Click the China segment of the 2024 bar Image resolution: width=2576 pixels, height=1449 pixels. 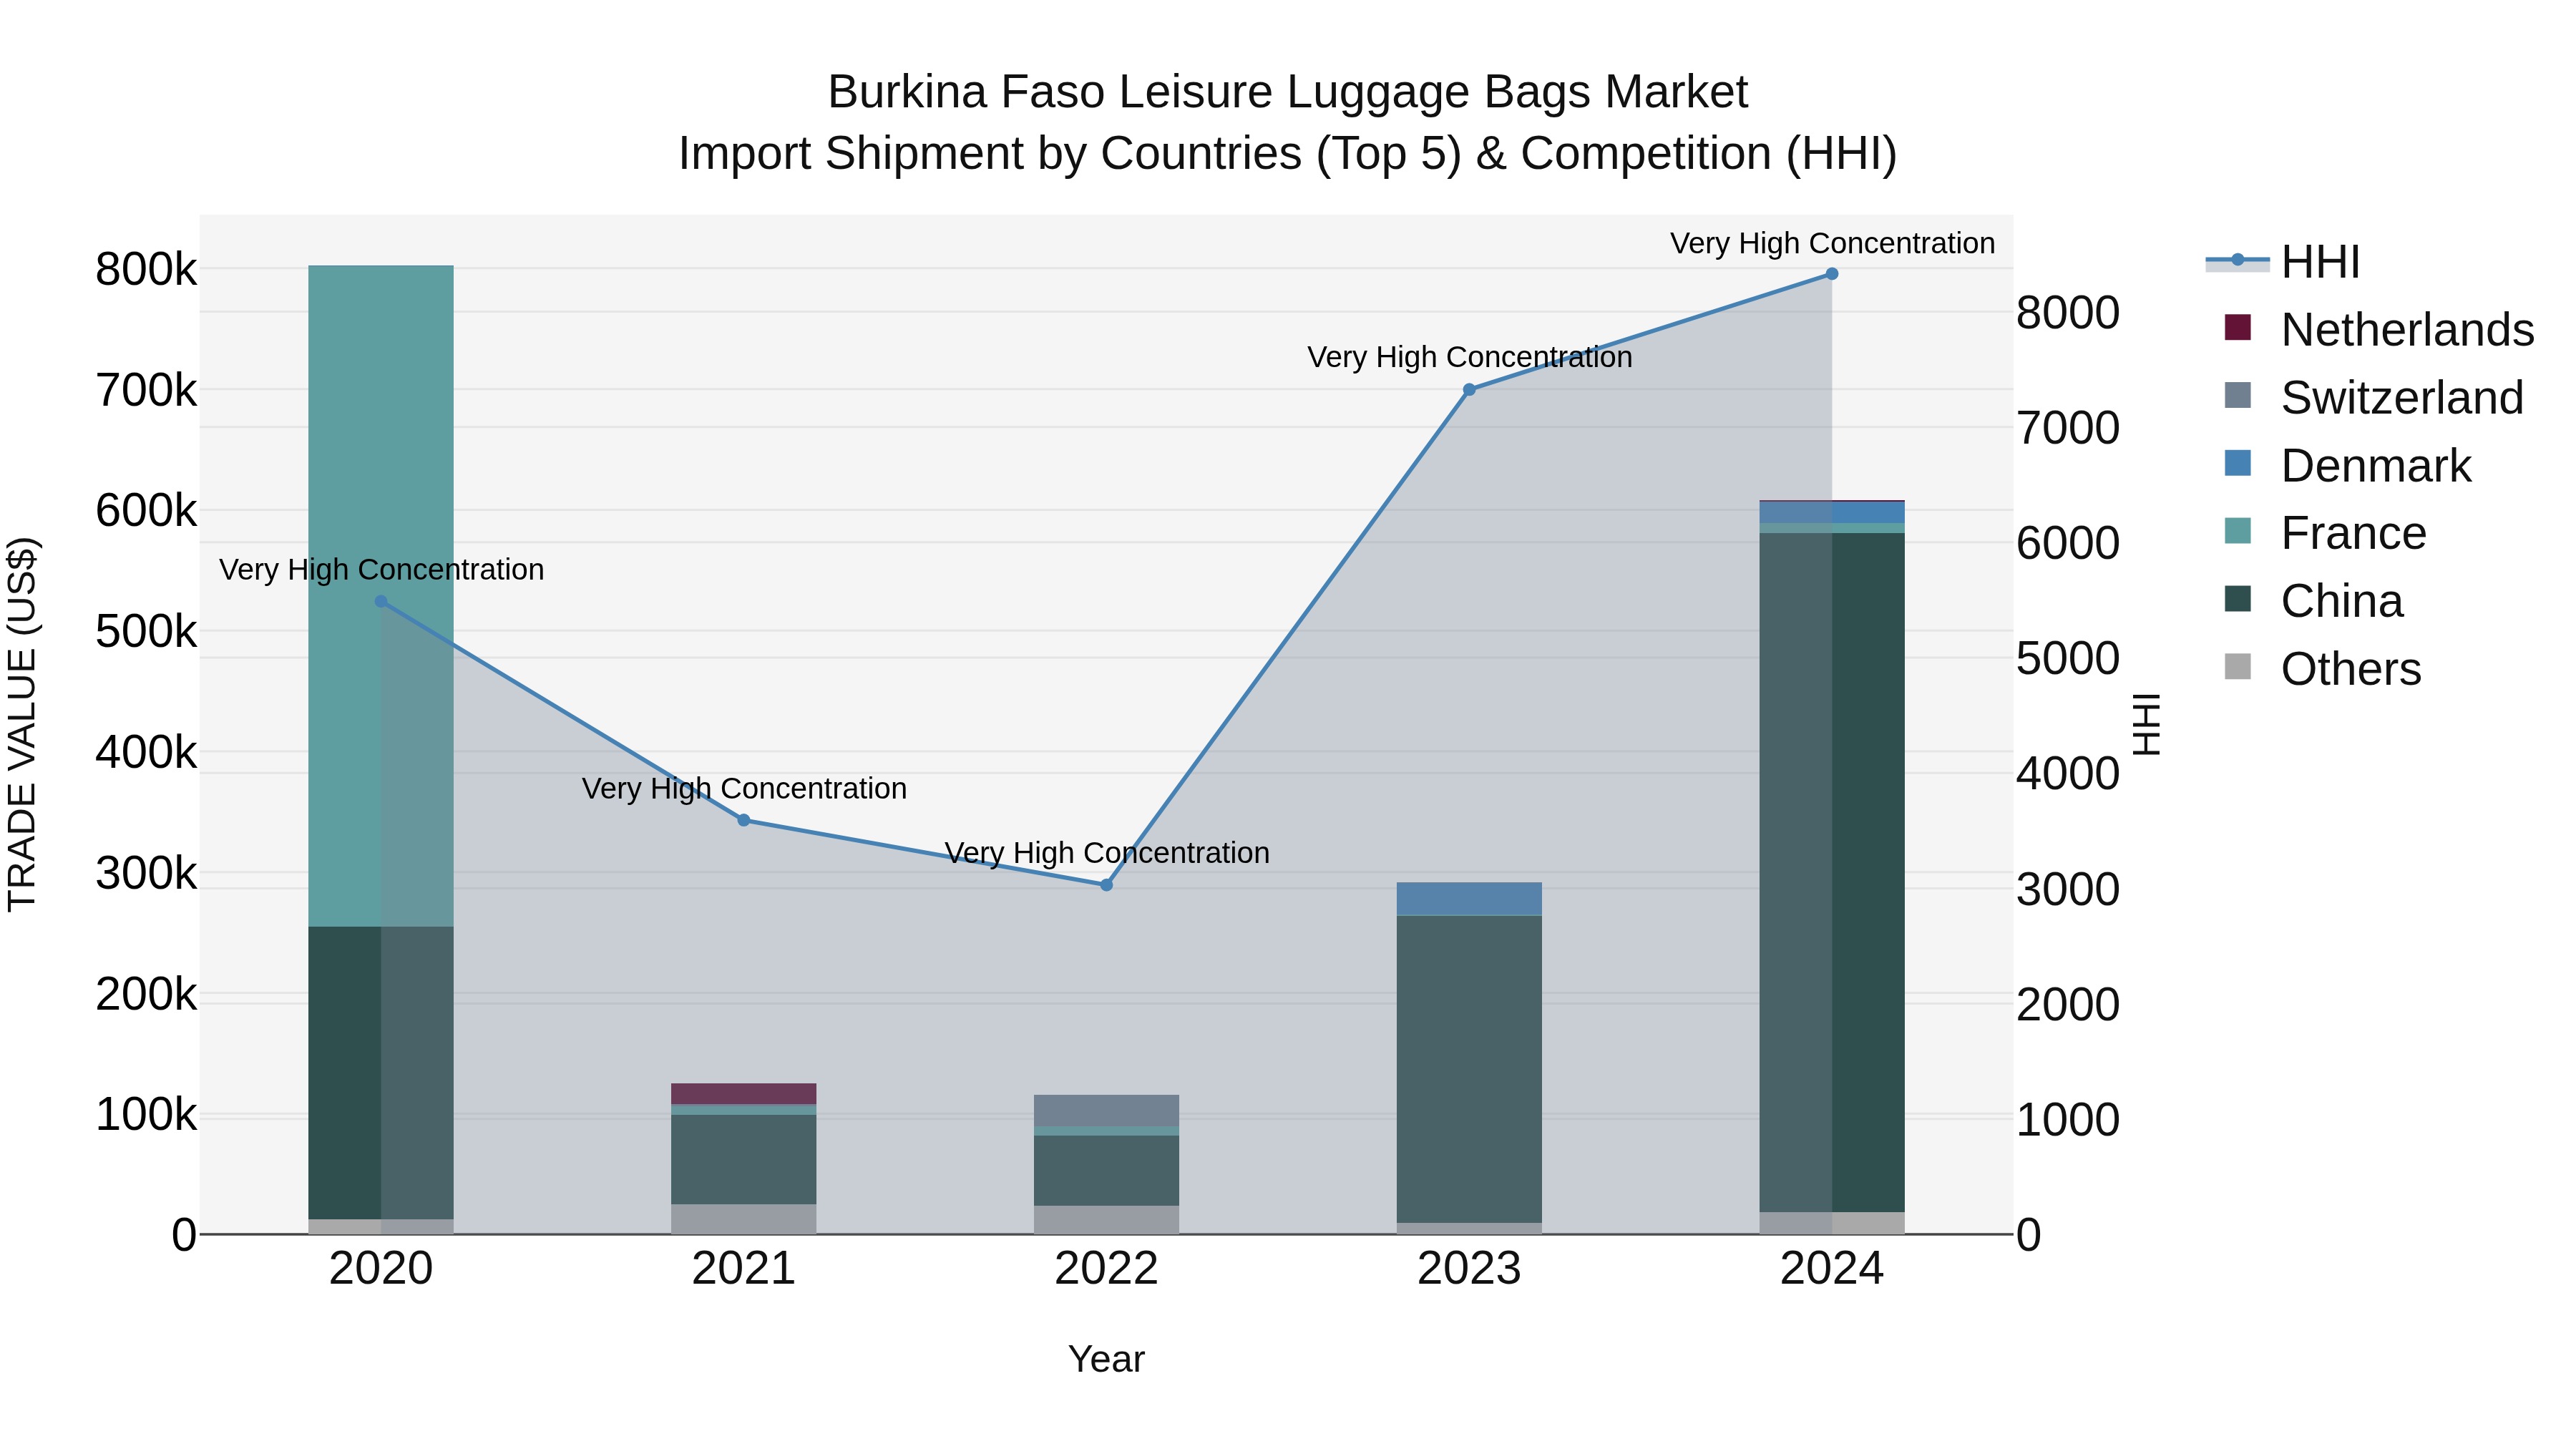click(x=1832, y=873)
